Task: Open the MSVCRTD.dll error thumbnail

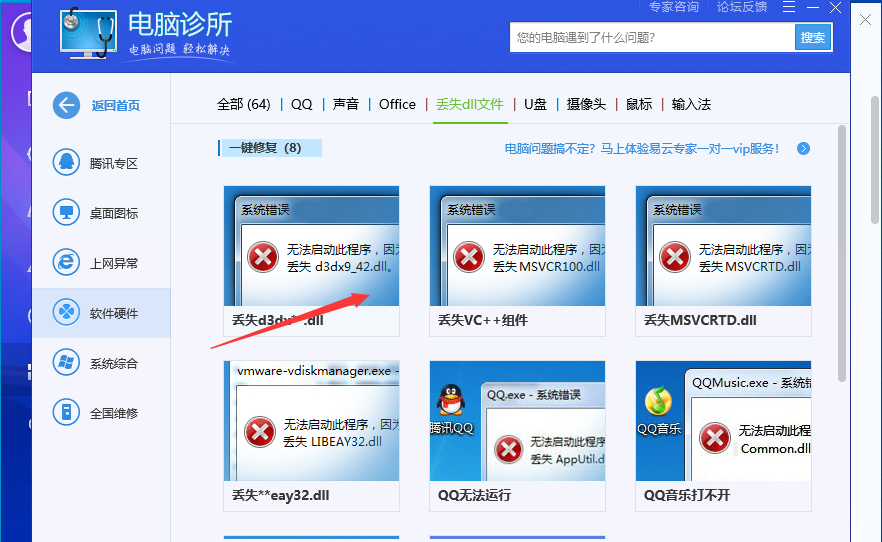Action: (x=723, y=246)
